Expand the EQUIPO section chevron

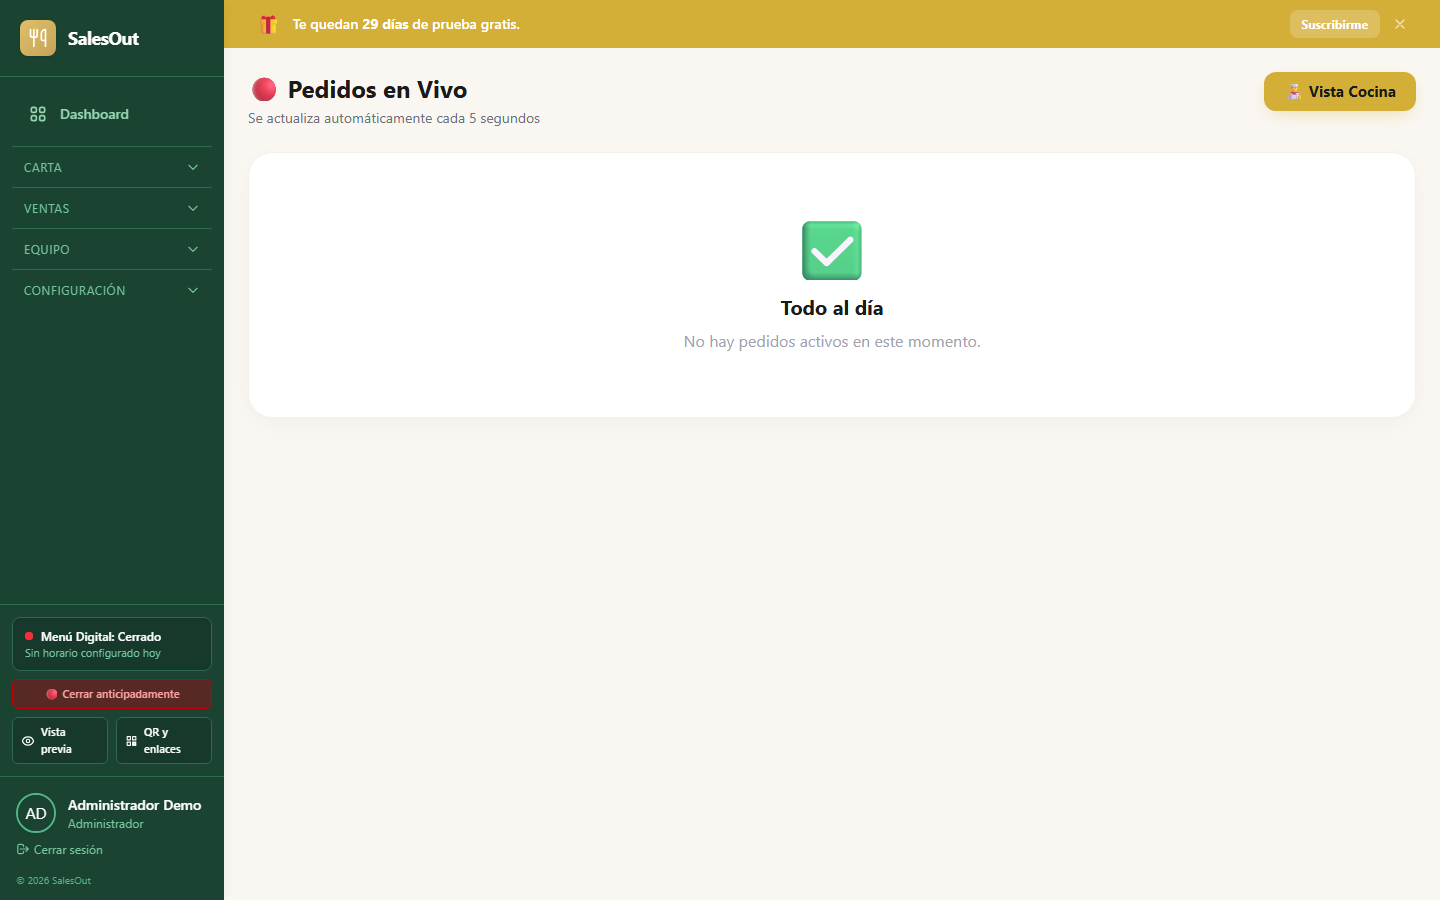click(x=193, y=249)
